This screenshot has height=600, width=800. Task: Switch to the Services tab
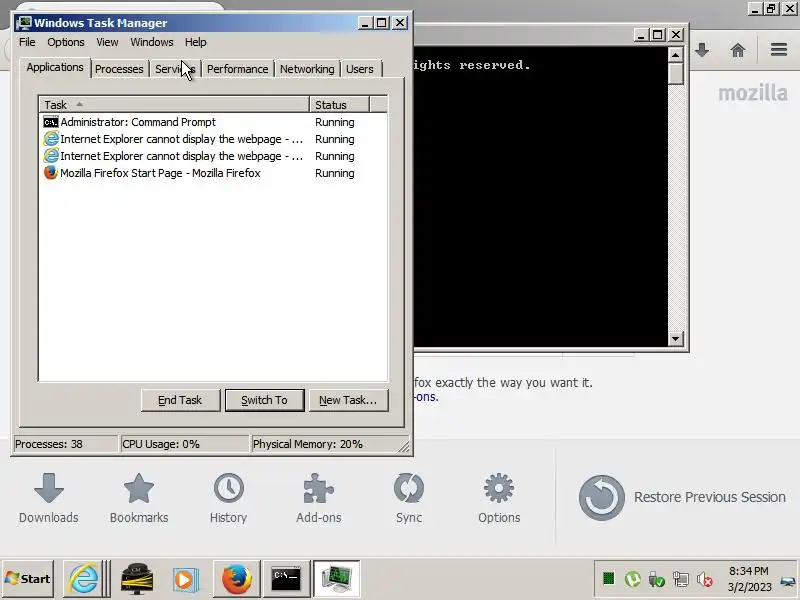pos(175,69)
